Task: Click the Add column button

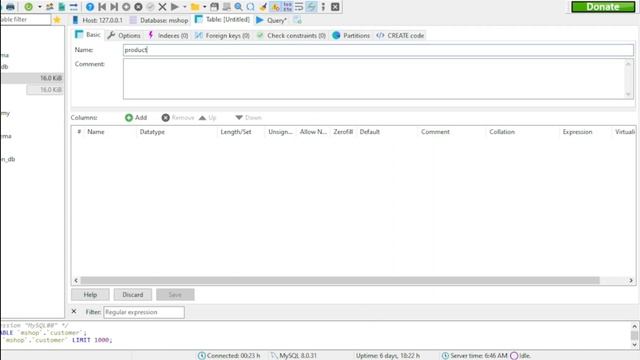Action: click(x=136, y=118)
